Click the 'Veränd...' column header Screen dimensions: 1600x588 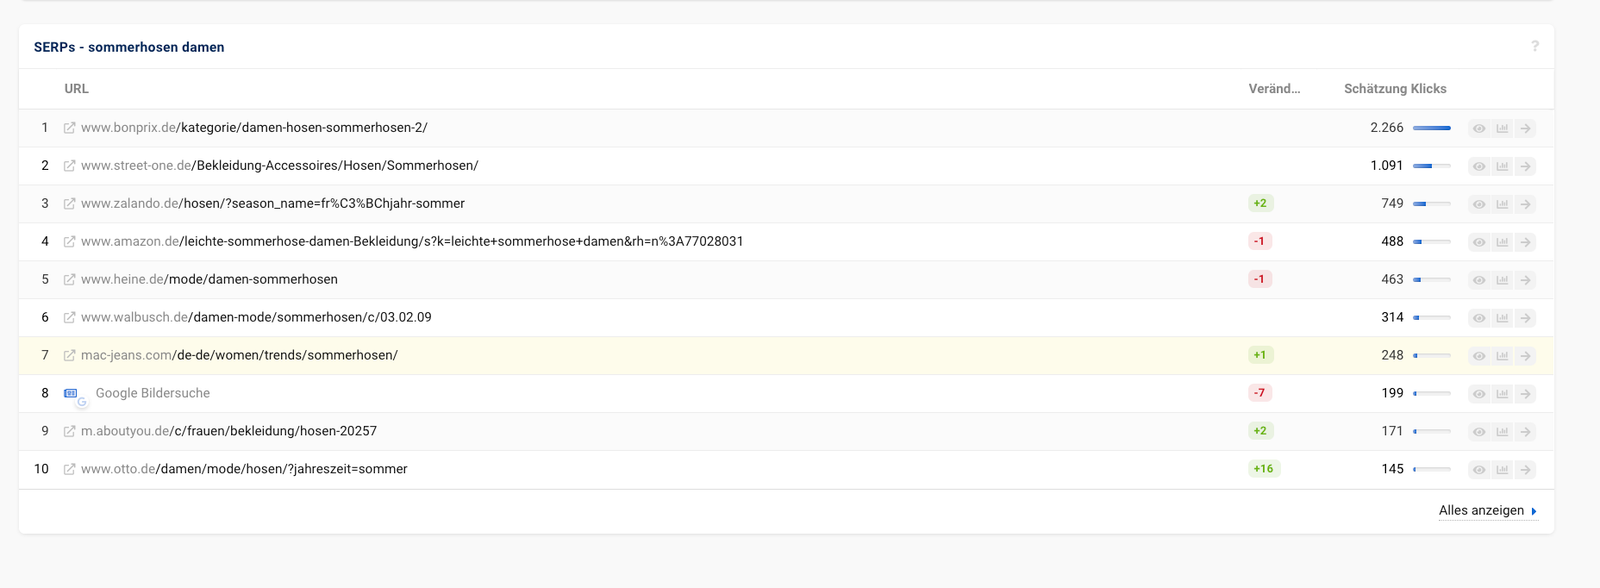pyautogui.click(x=1274, y=89)
